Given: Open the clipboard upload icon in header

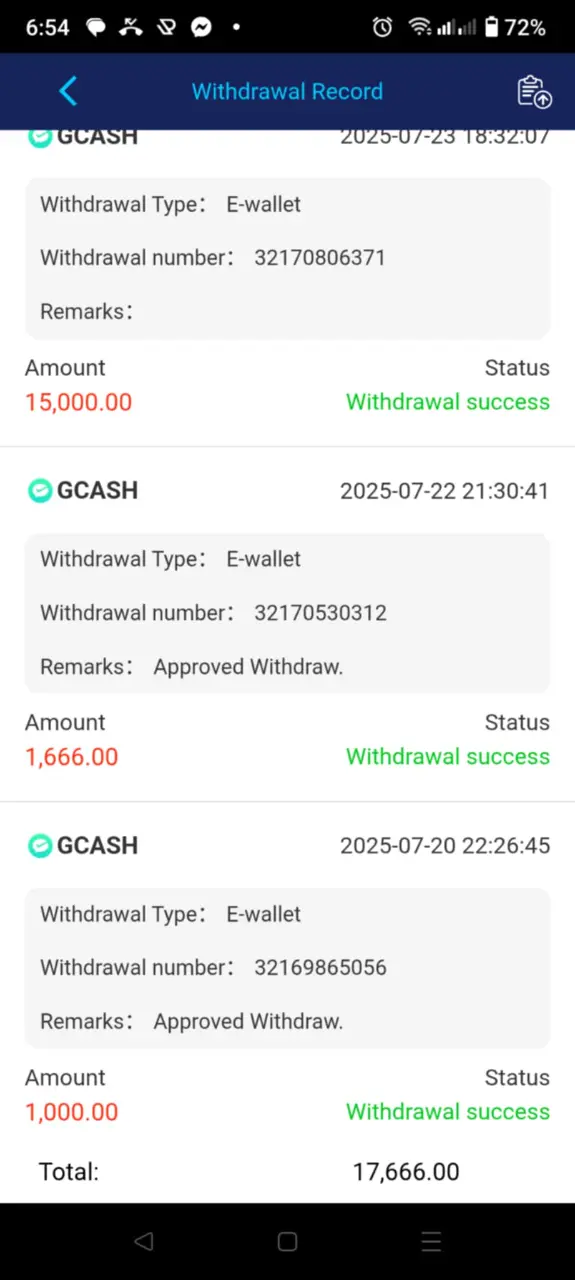Looking at the screenshot, I should [534, 91].
